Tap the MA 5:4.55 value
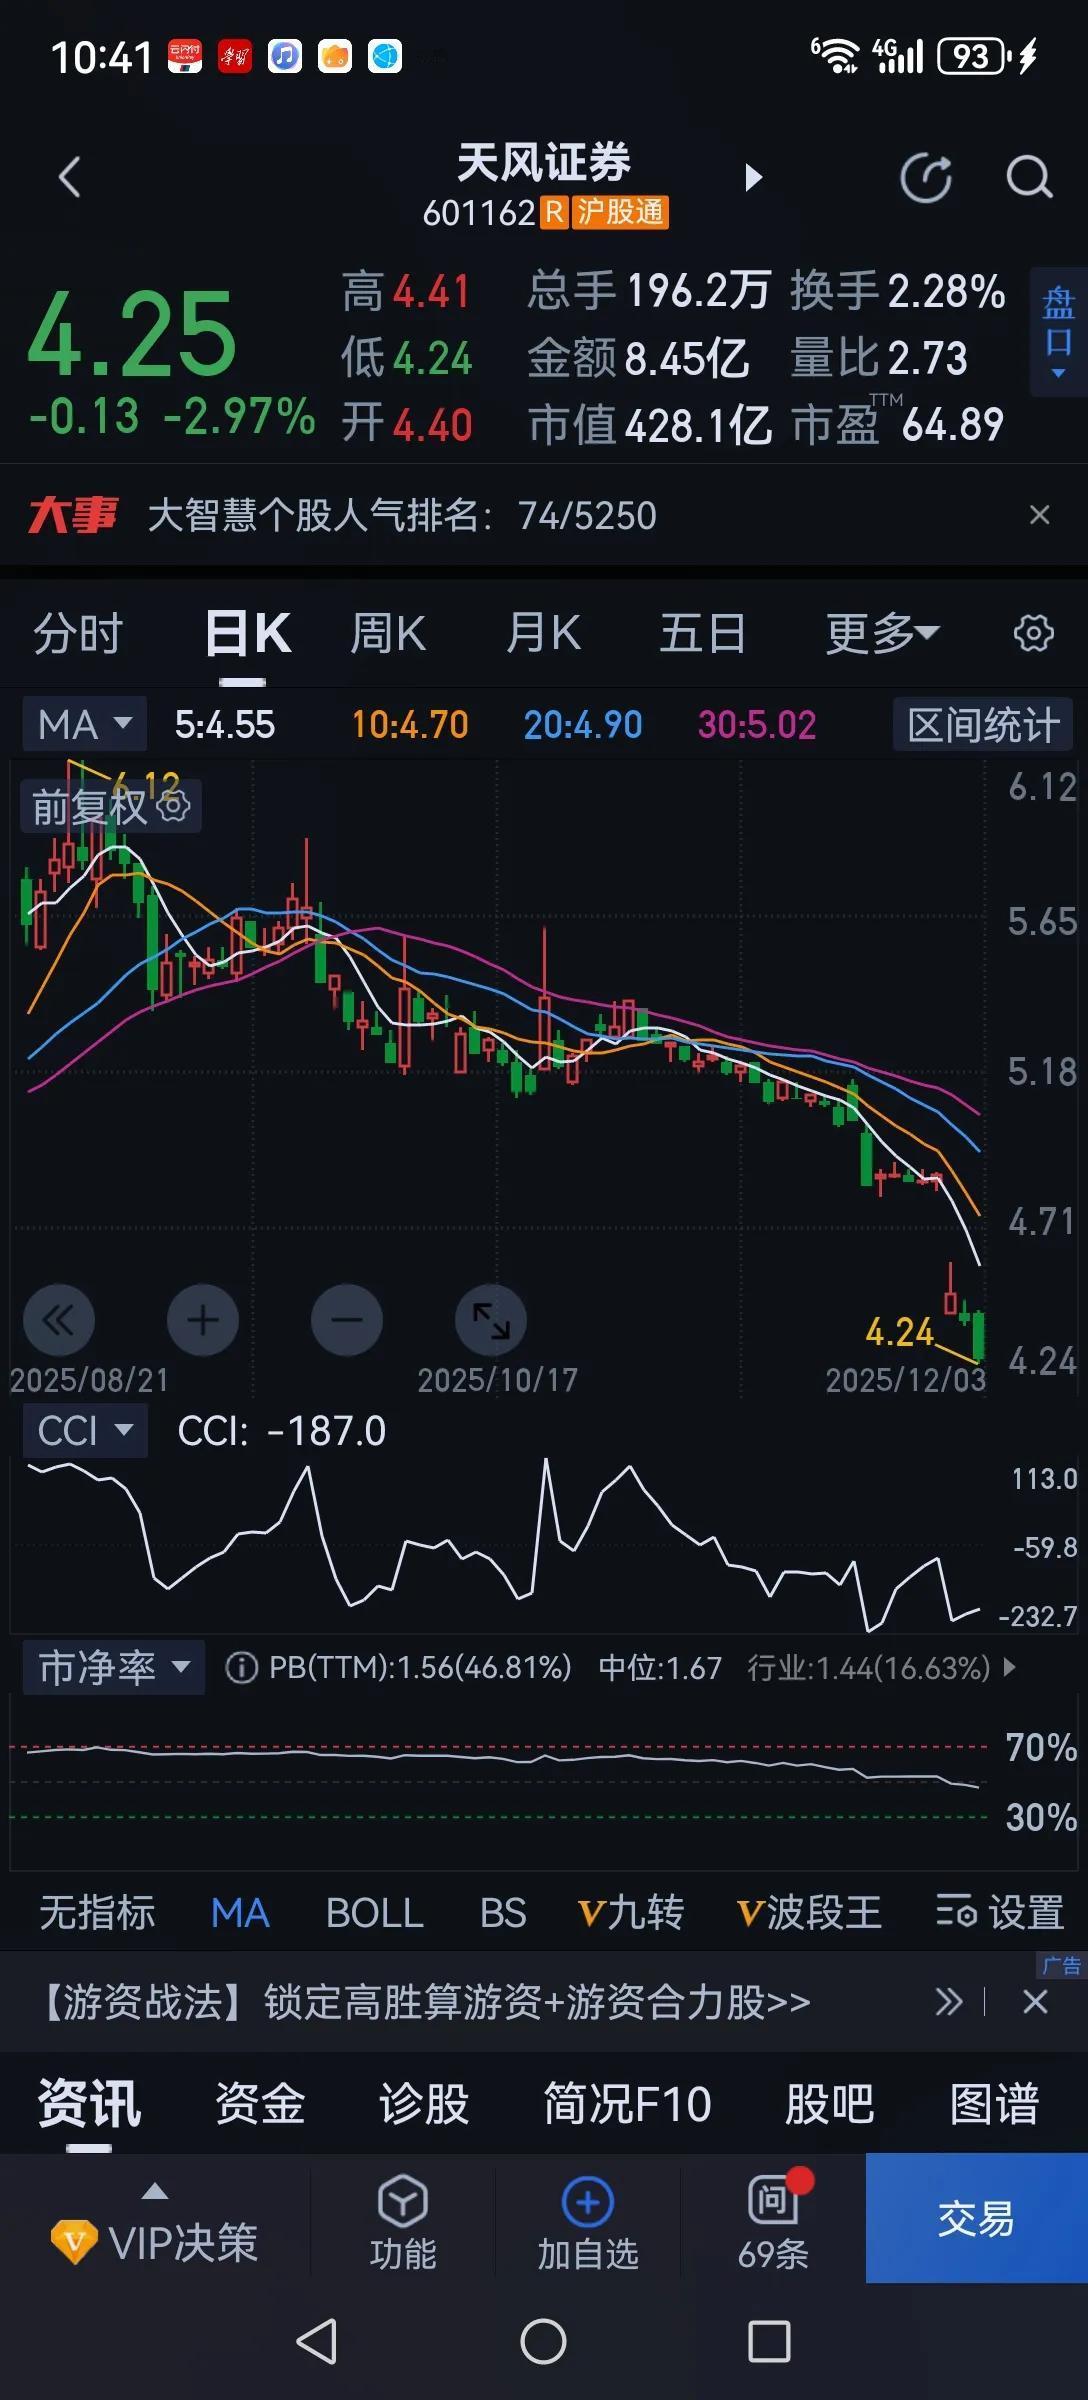Image resolution: width=1088 pixels, height=2400 pixels. point(225,725)
